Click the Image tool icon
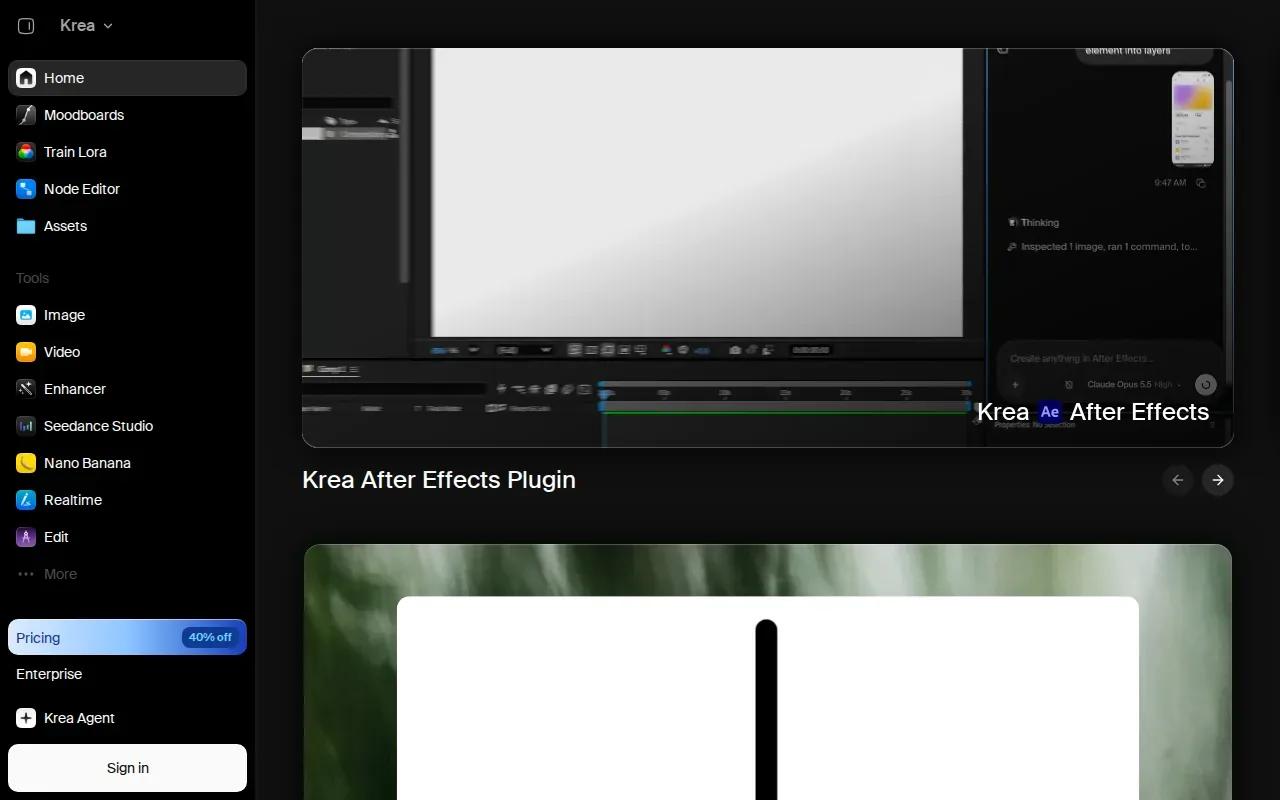 coord(26,315)
